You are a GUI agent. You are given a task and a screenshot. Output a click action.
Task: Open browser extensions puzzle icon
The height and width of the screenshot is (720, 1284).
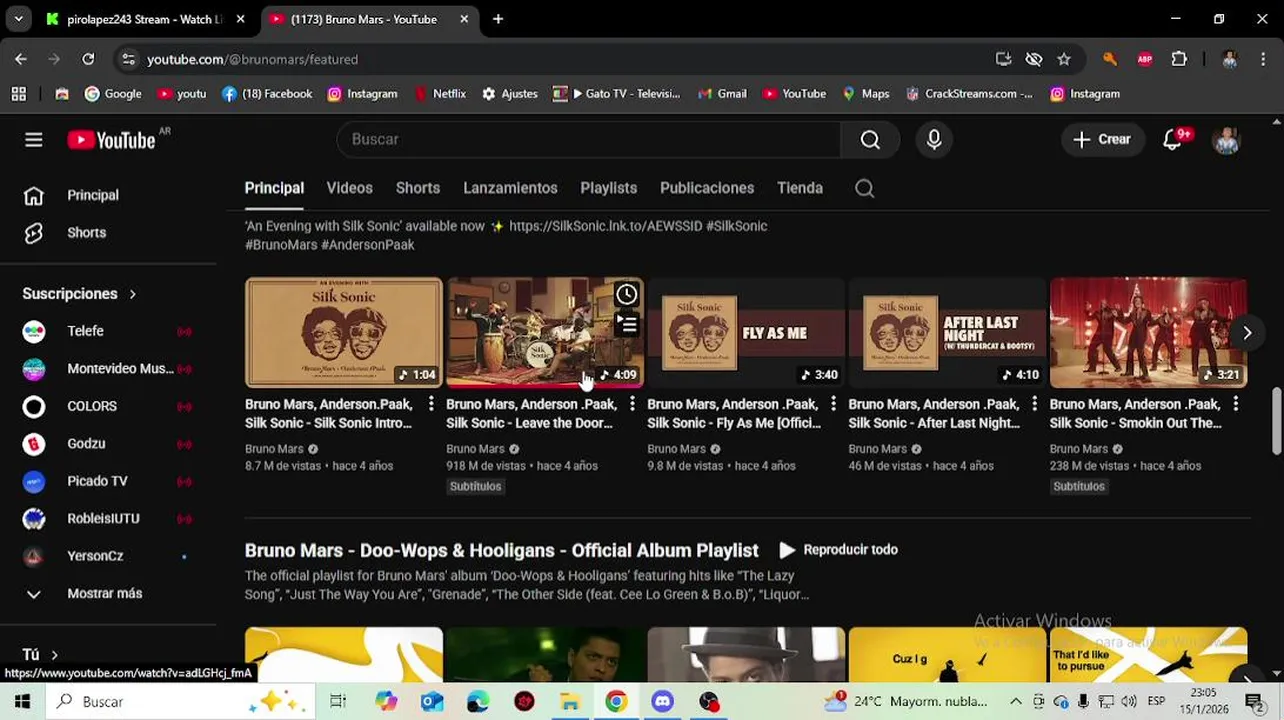tap(1179, 59)
